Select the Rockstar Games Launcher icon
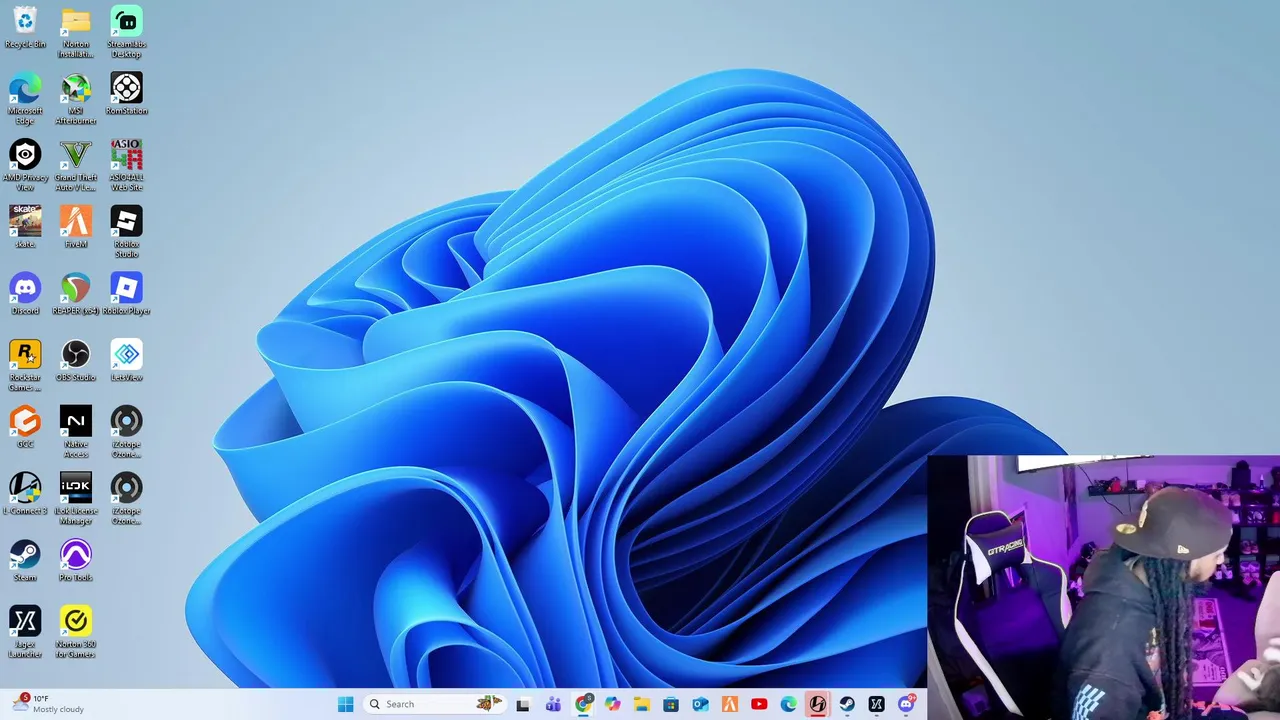 (25, 366)
